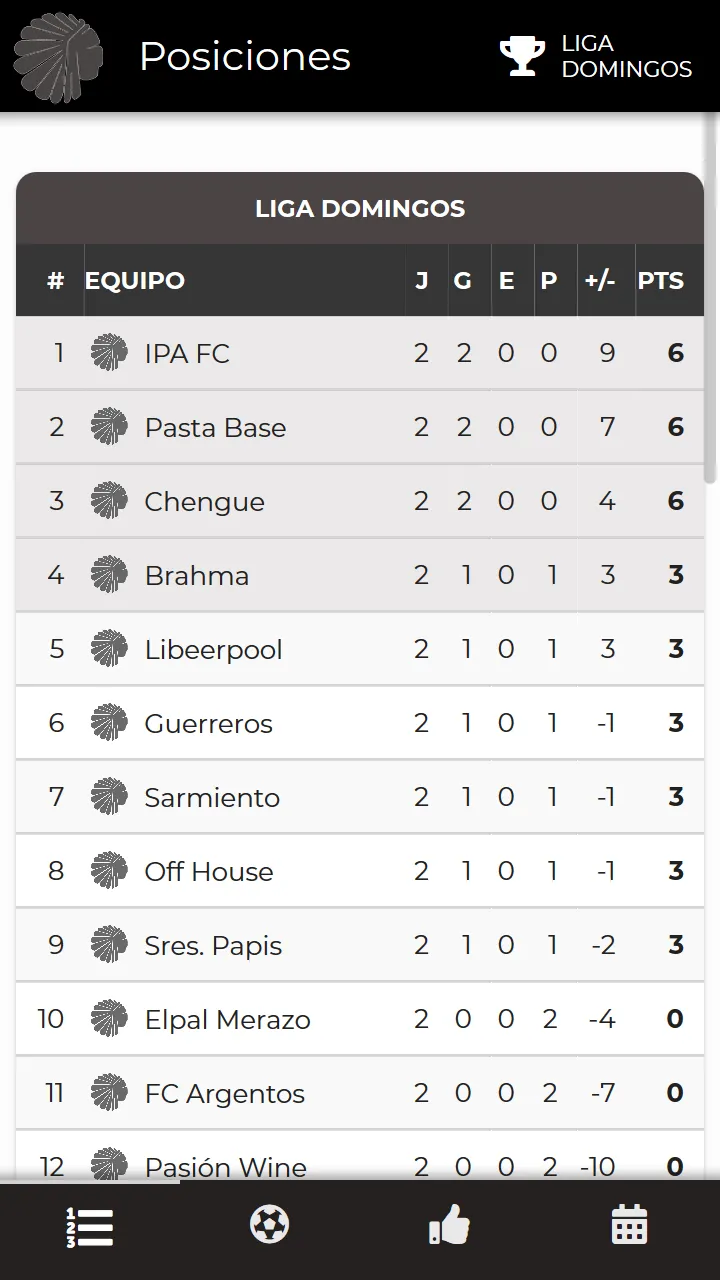Tap the IPA FC team crest icon
The width and height of the screenshot is (720, 1280).
109,353
